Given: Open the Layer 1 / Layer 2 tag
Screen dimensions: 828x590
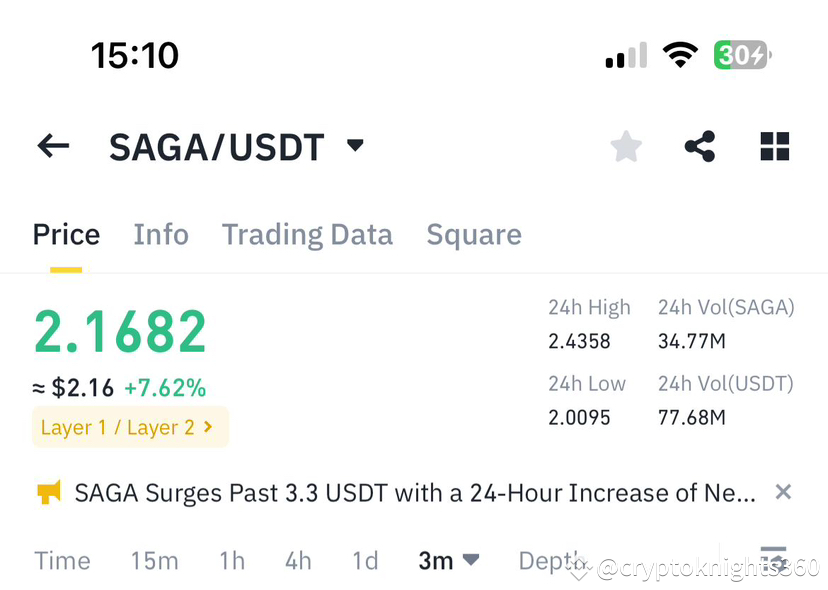Looking at the screenshot, I should pos(130,427).
